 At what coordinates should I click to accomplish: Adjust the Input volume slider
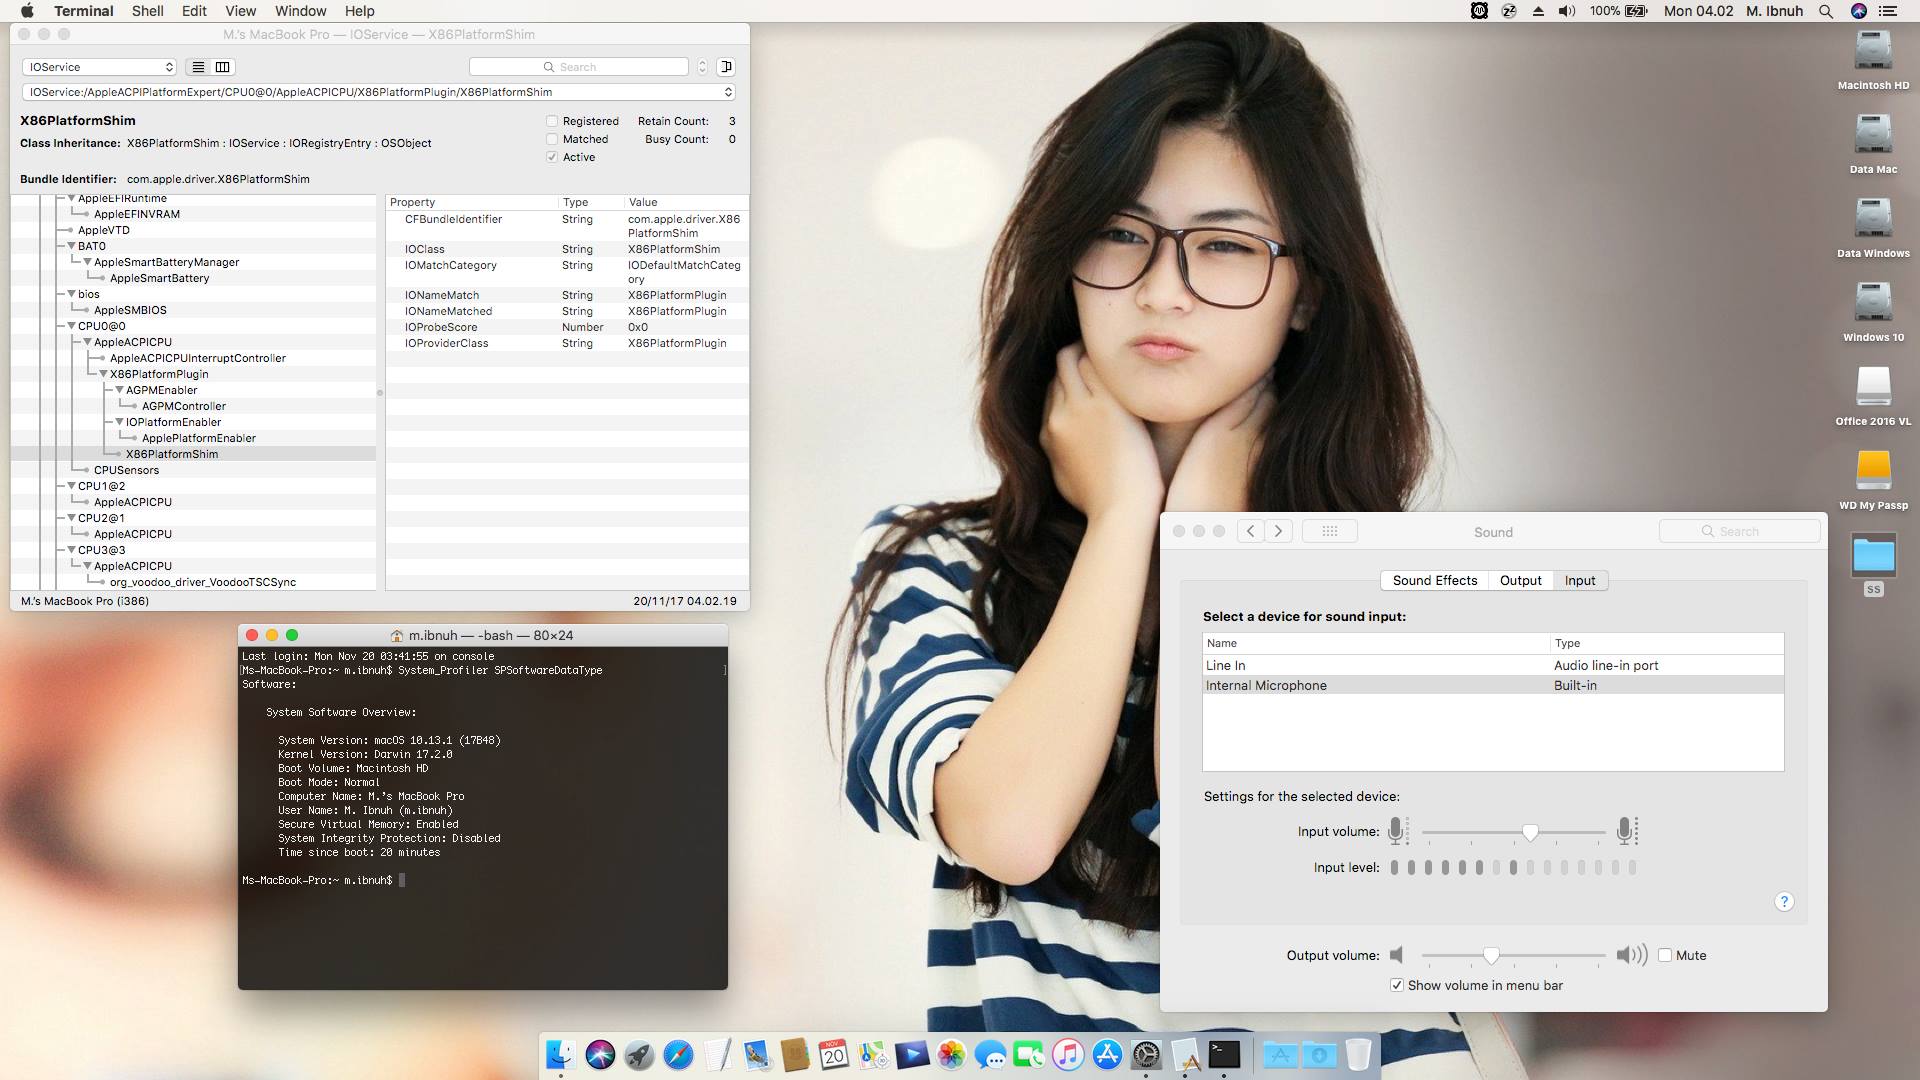click(x=1529, y=832)
